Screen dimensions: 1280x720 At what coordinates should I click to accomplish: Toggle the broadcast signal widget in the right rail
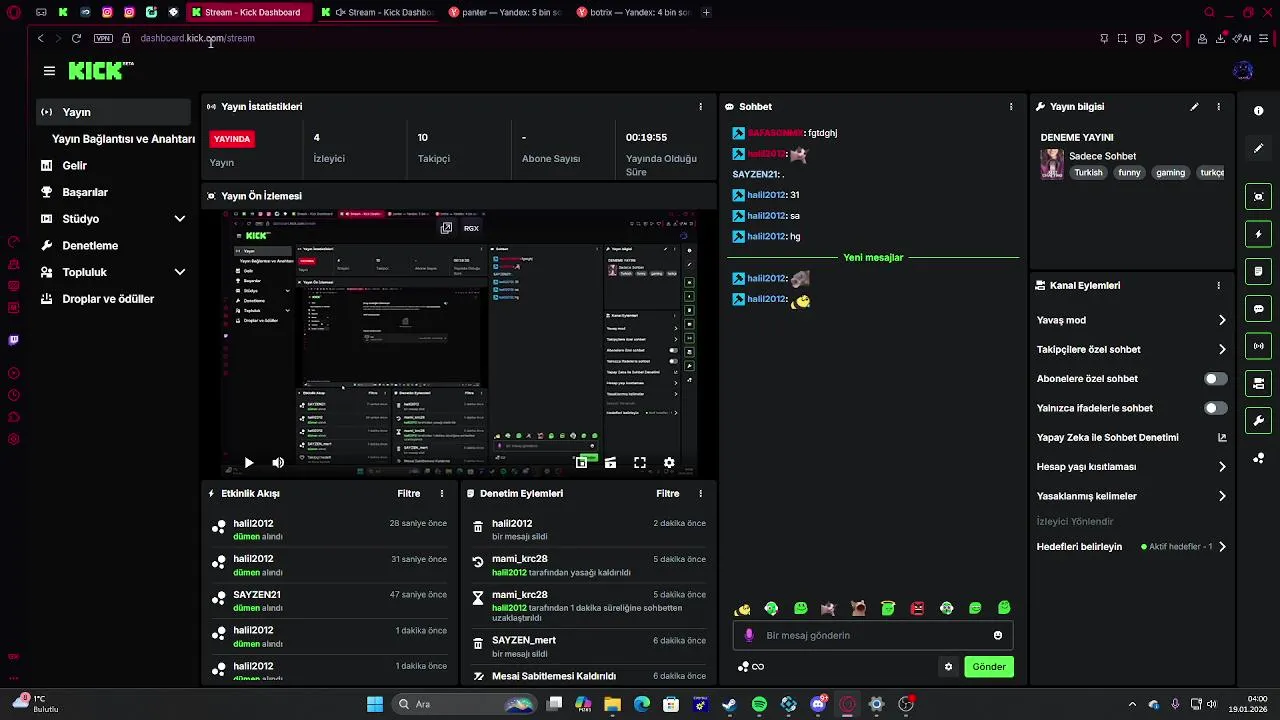(x=1259, y=346)
